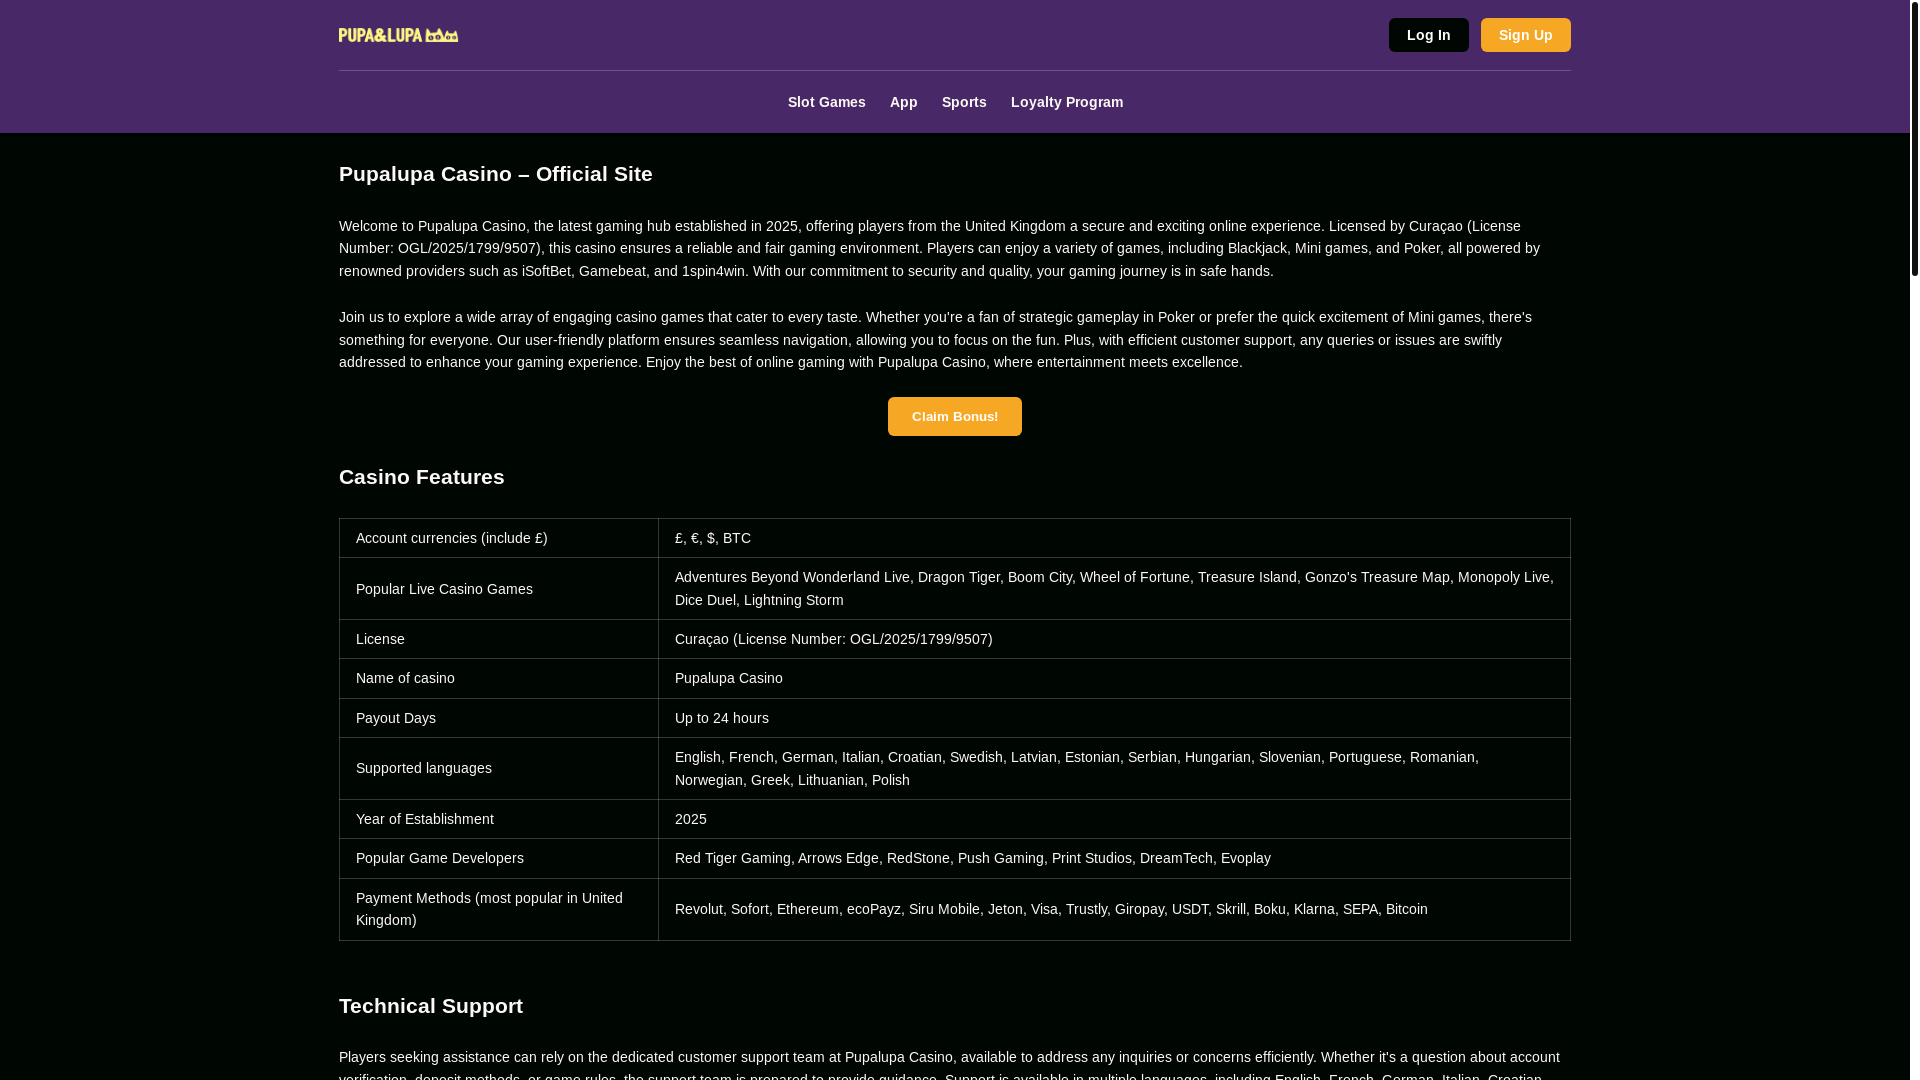The width and height of the screenshot is (1920, 1080).
Task: Select the 'Name of casino' cell
Action: click(x=498, y=678)
